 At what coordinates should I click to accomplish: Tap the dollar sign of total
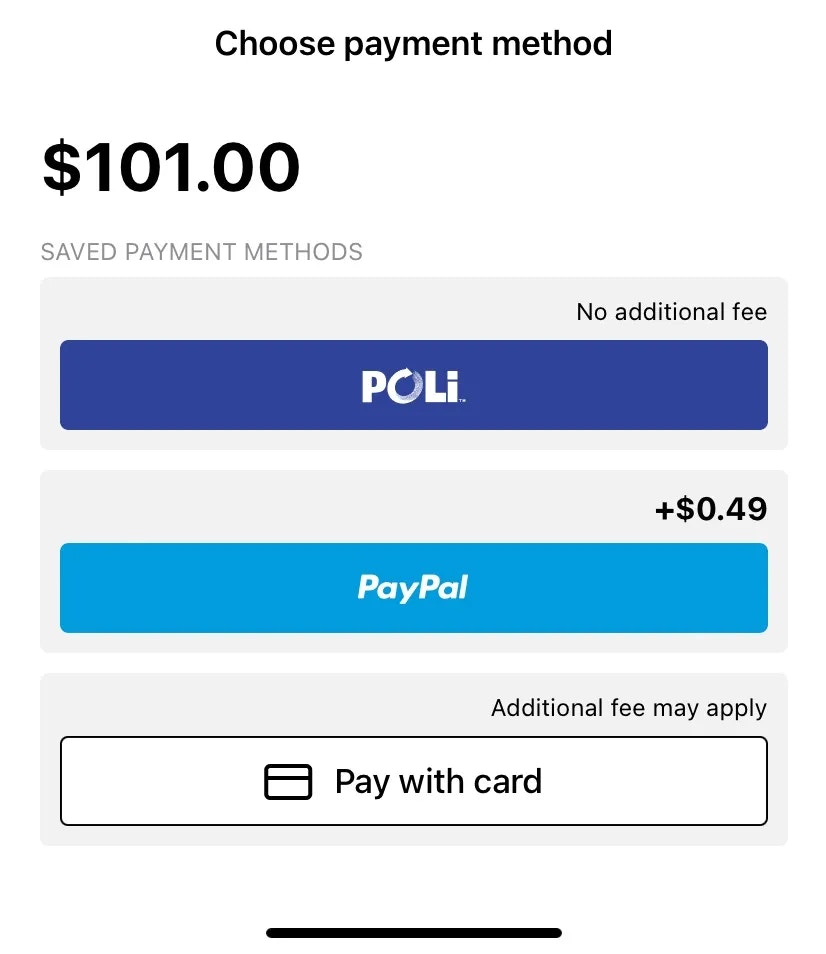click(61, 167)
